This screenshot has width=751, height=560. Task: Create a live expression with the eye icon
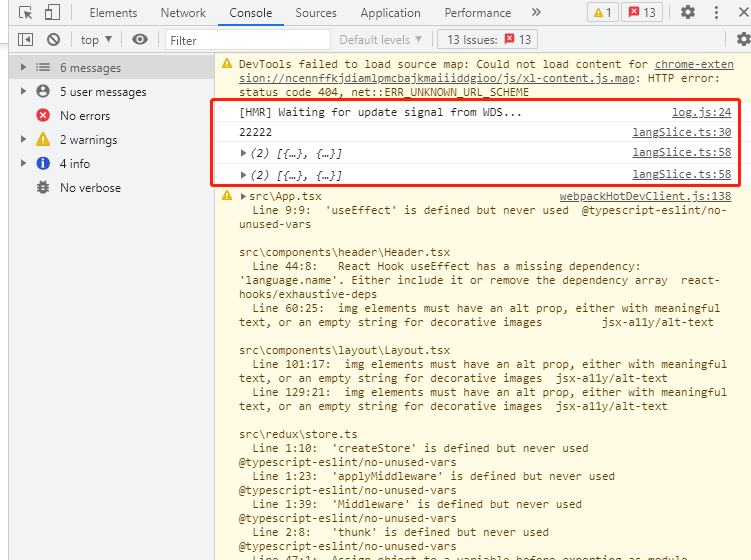tap(139, 39)
